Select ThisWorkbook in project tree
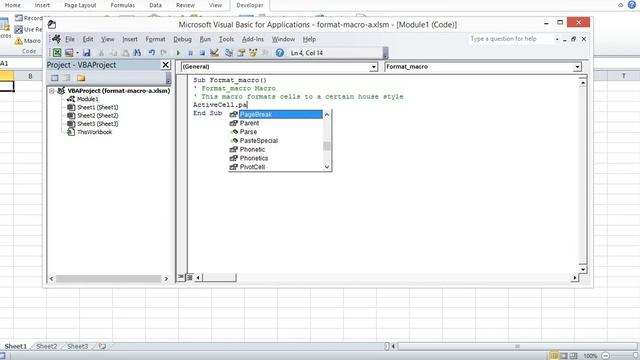The width and height of the screenshot is (640, 360). [x=94, y=132]
